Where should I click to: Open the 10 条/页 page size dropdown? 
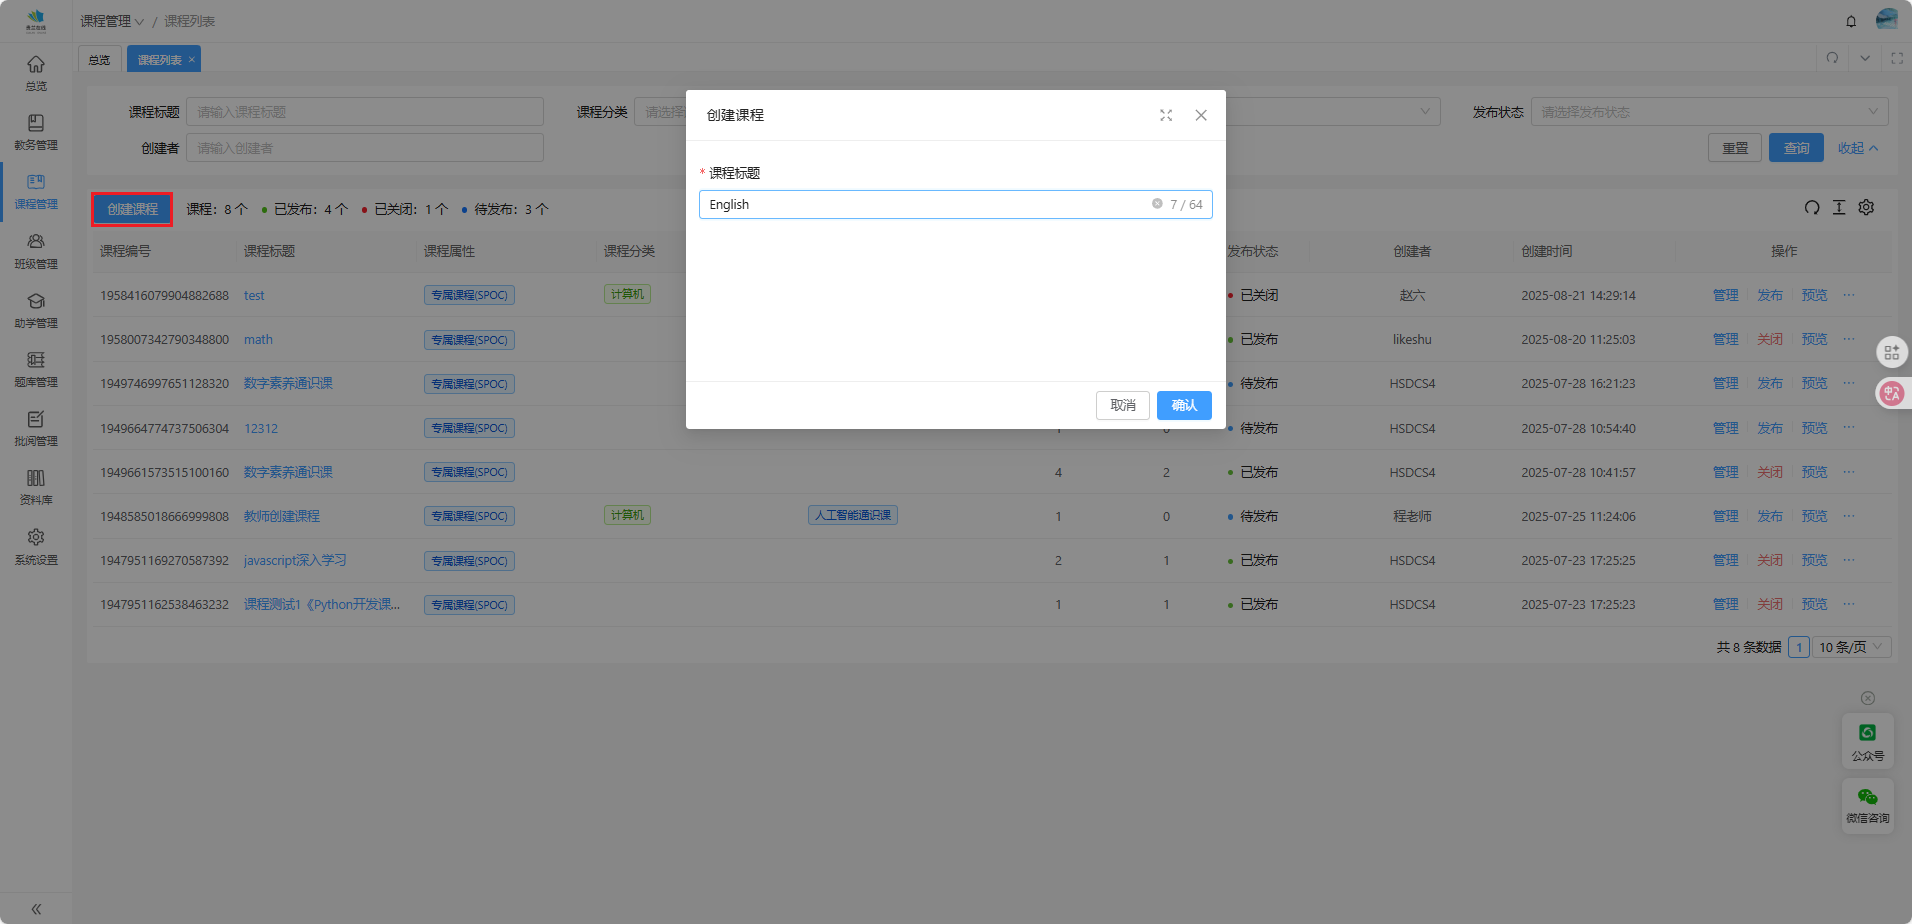(1852, 647)
